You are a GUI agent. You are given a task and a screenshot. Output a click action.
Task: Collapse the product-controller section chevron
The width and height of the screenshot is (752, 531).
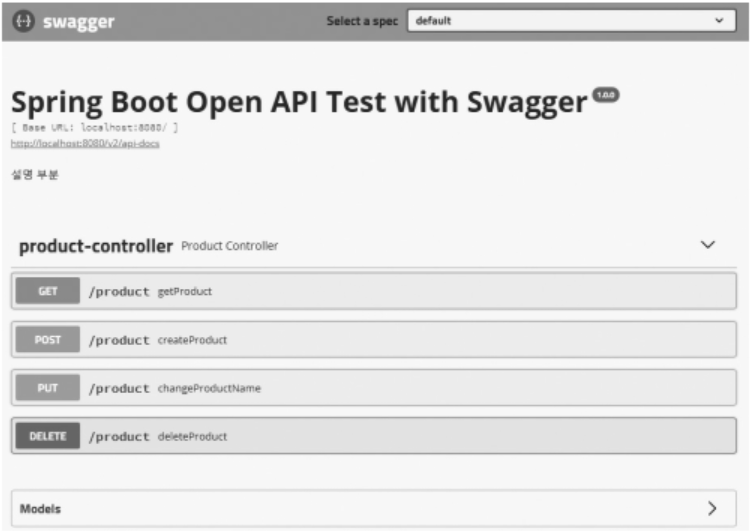coord(707,245)
